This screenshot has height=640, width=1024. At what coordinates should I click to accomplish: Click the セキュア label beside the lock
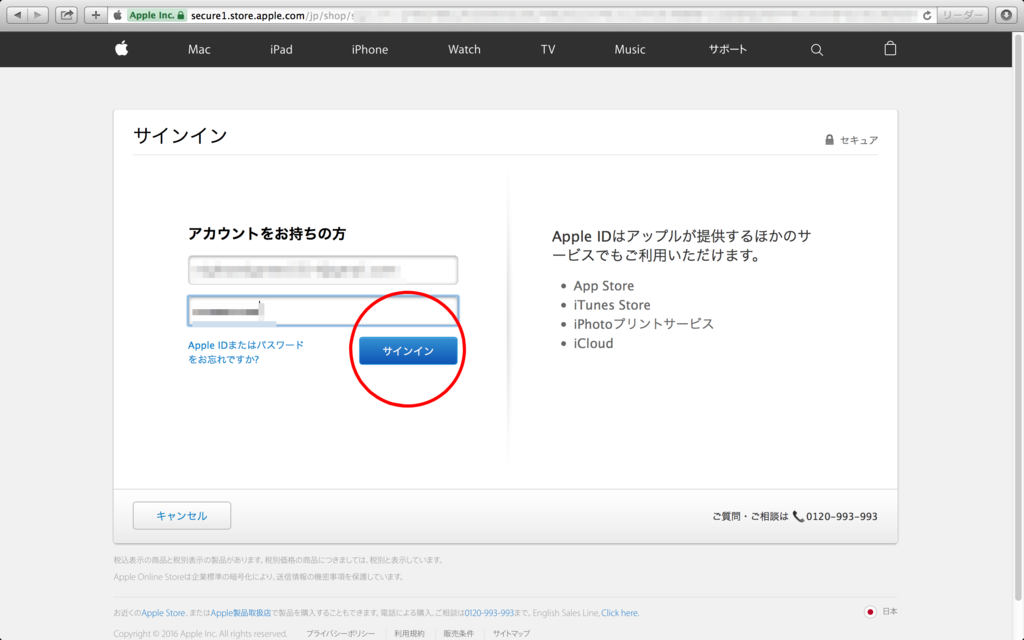[858, 140]
